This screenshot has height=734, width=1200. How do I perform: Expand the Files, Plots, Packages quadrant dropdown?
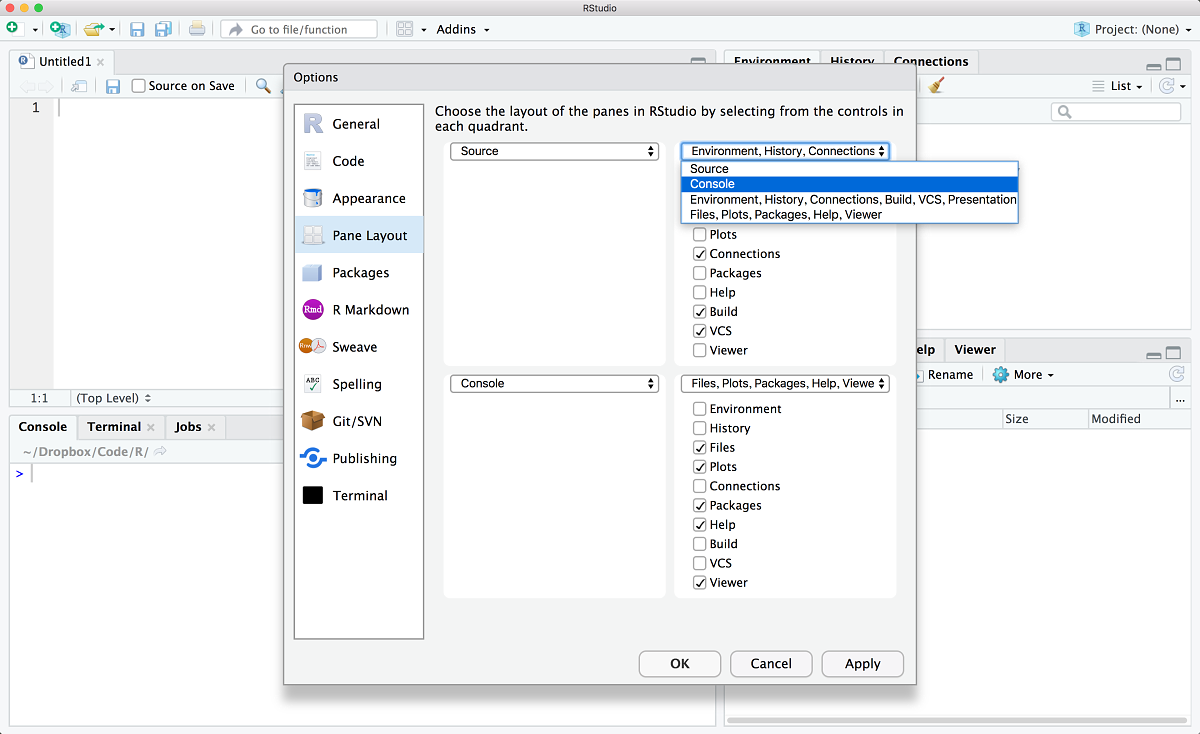pyautogui.click(x=785, y=384)
